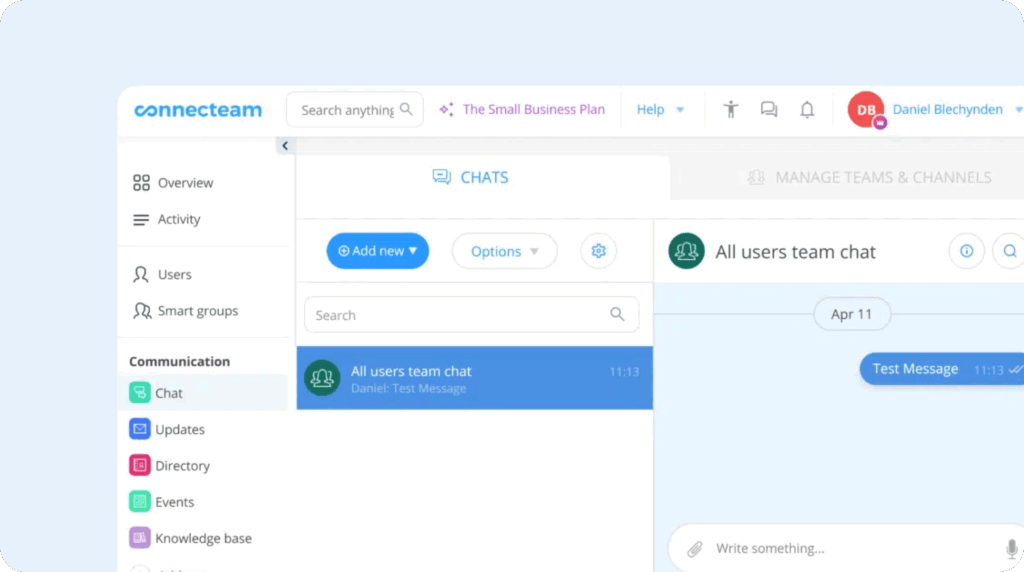This screenshot has height=572, width=1024.
Task: Click the search icon in chat header
Action: [x=1010, y=251]
